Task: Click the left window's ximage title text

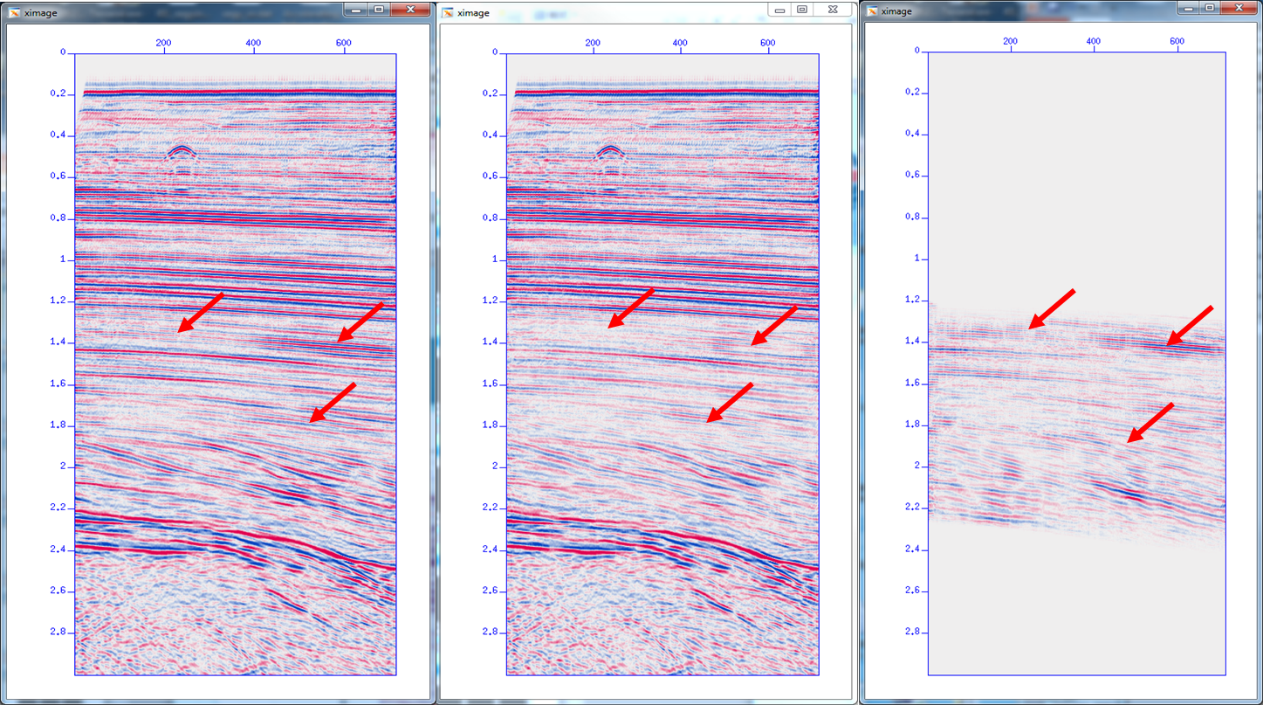Action: click(x=41, y=13)
